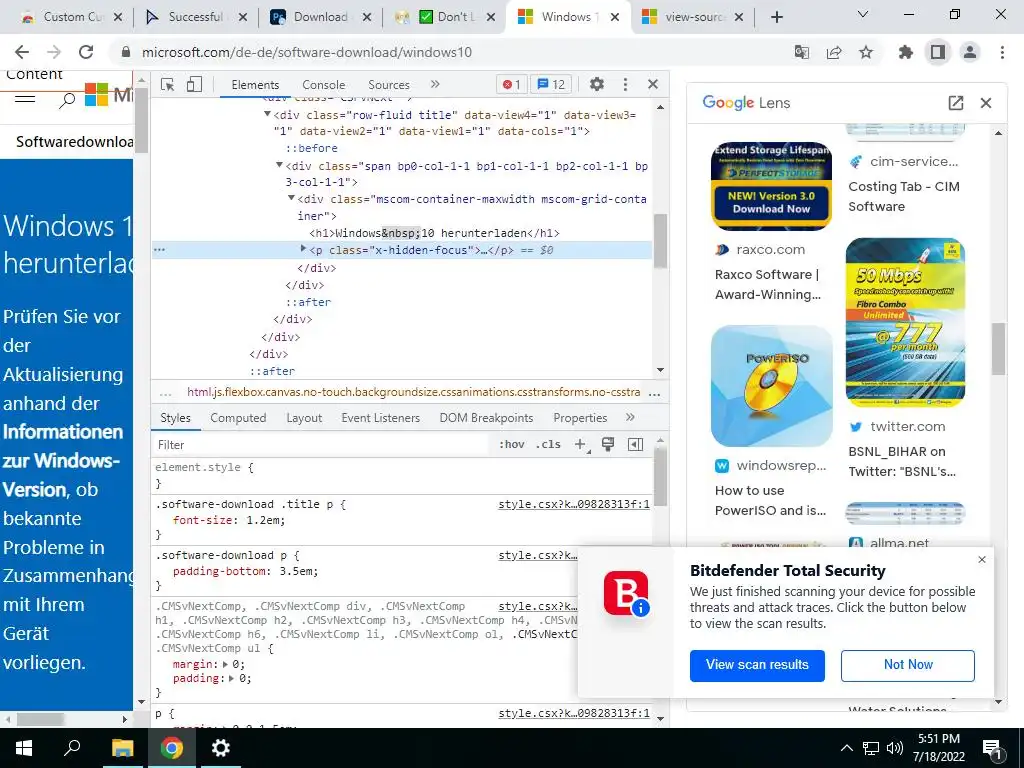Switch to the Sources tab

[x=389, y=85]
